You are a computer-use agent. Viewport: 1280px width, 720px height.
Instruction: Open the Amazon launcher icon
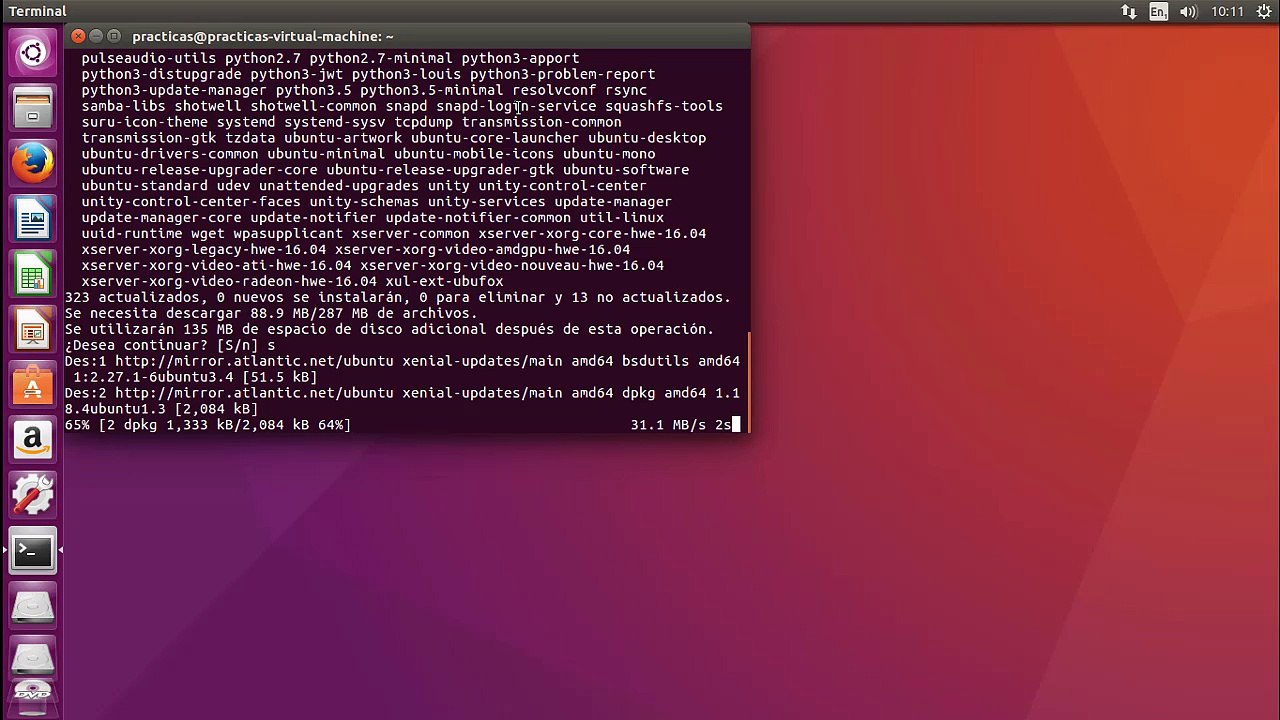pos(32,438)
